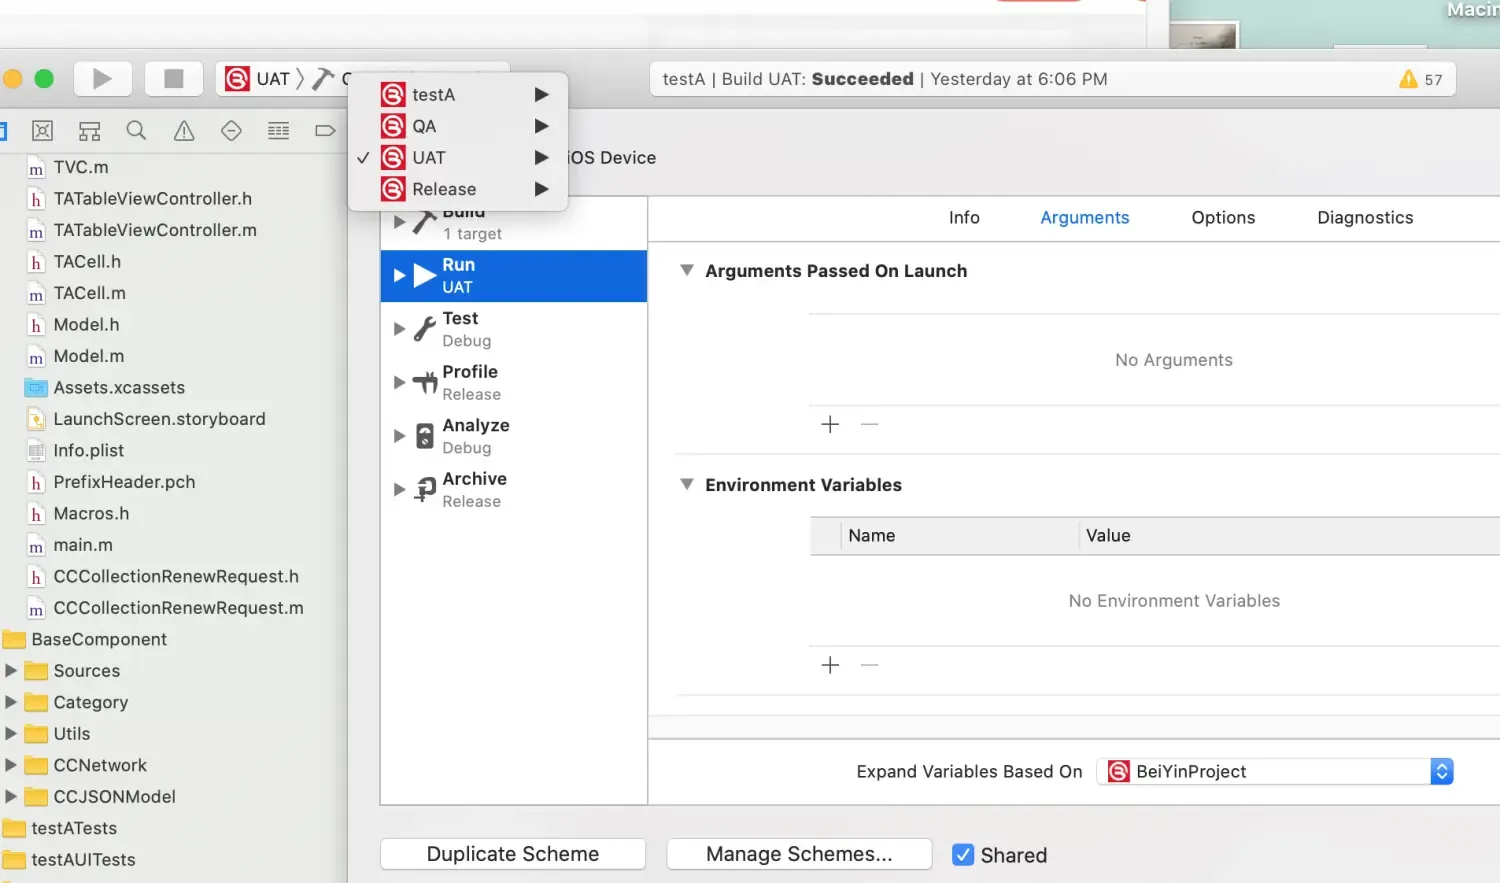Open the Find navigator magnifying glass
The width and height of the screenshot is (1500, 883).
(136, 130)
